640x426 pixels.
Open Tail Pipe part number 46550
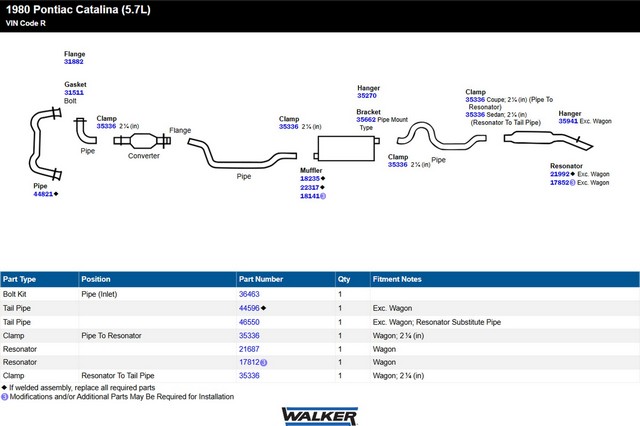[249, 322]
